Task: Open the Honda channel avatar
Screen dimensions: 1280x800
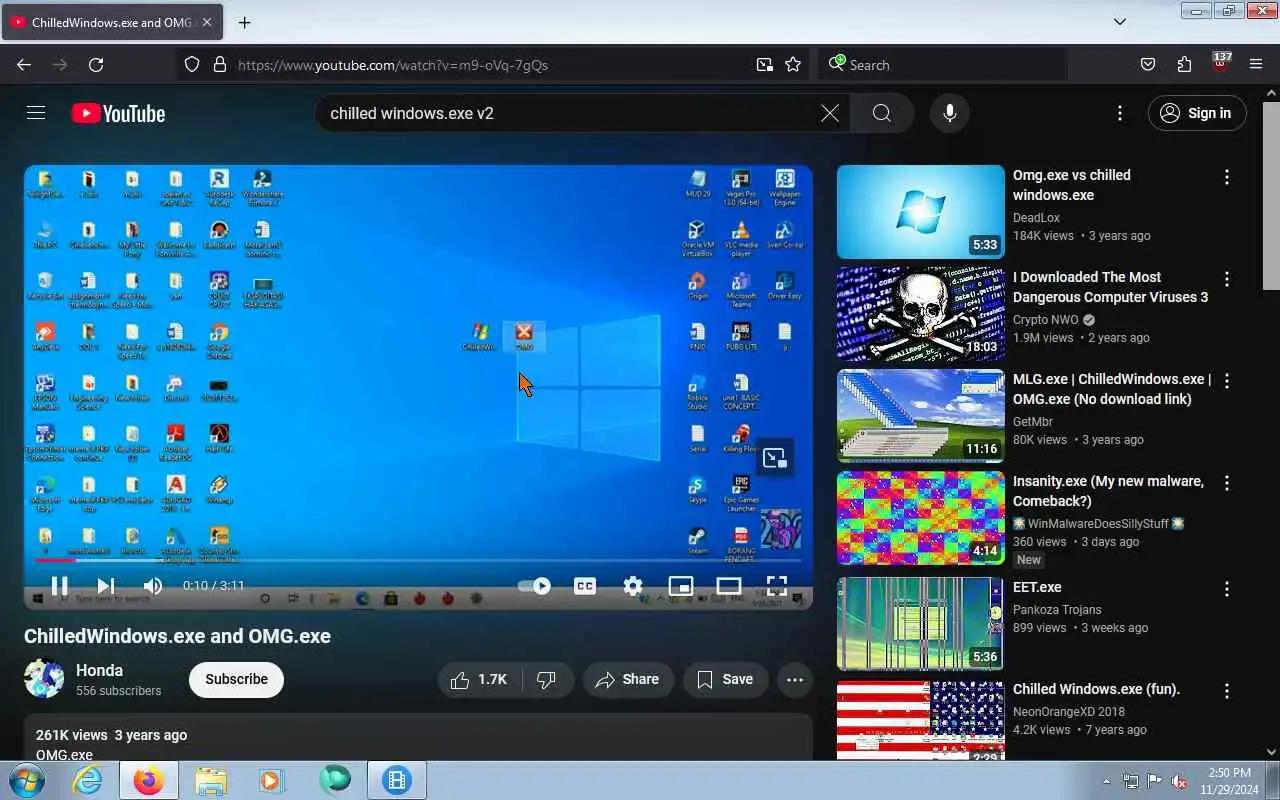Action: tap(44, 679)
